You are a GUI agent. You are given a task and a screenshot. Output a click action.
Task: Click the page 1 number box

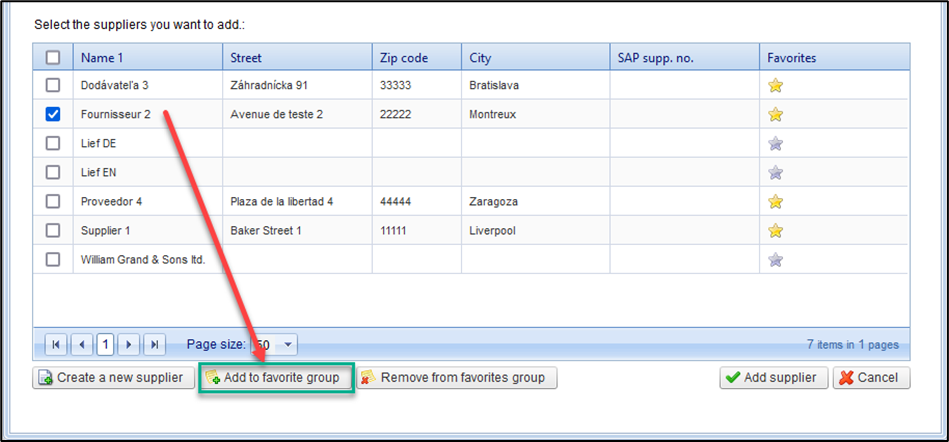click(106, 345)
